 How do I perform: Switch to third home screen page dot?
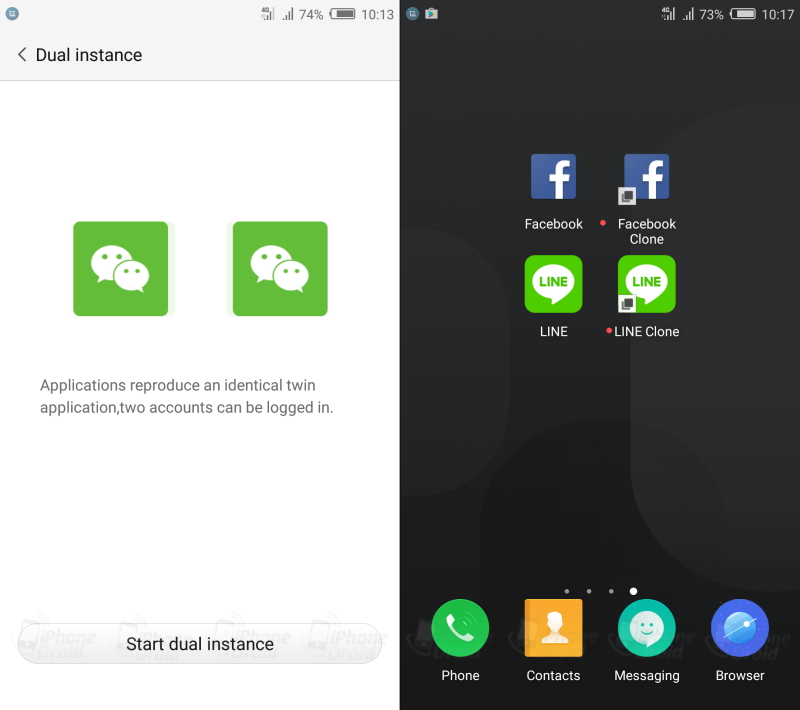[611, 591]
